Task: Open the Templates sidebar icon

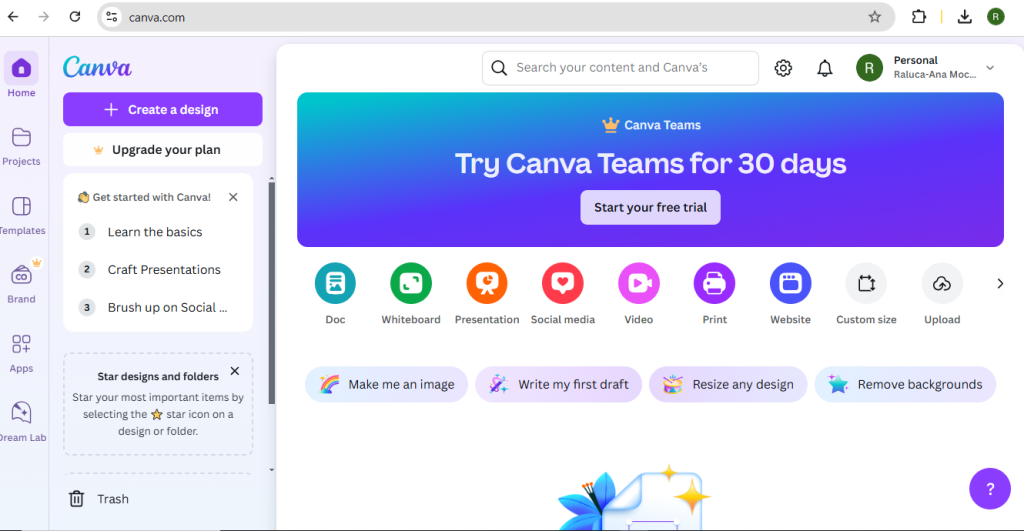Action: [21, 206]
